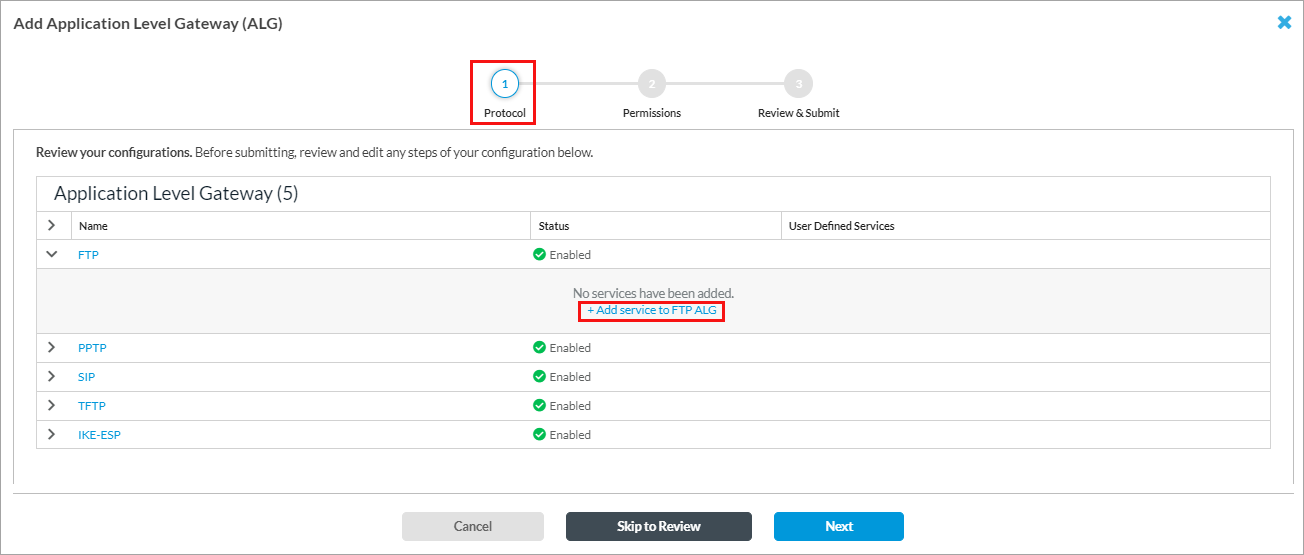Click Add service to FTP ALG link
This screenshot has height=555, width=1304.
651,311
